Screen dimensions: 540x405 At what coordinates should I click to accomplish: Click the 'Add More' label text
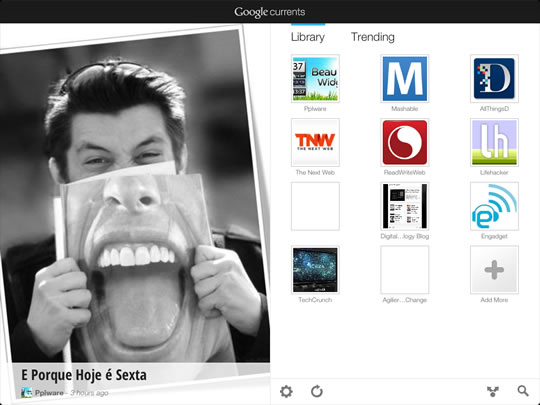[494, 300]
